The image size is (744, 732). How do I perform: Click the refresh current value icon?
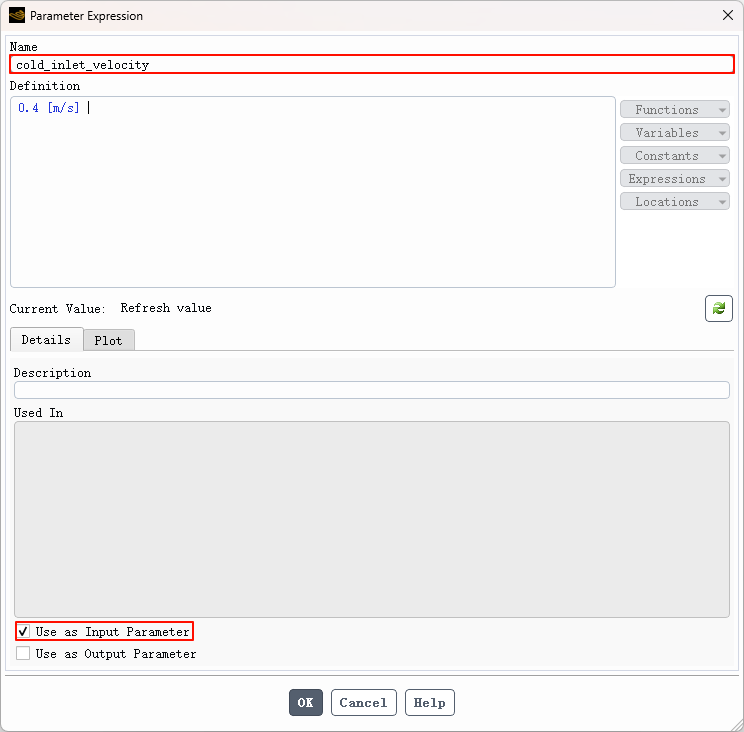click(718, 308)
